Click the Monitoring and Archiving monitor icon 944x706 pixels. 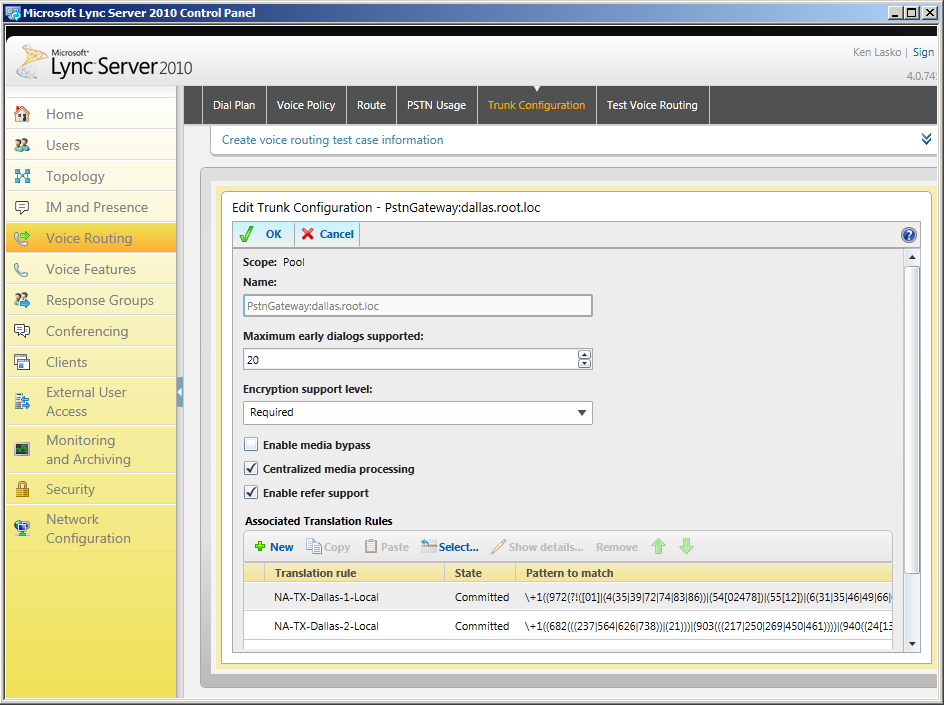tap(22, 449)
